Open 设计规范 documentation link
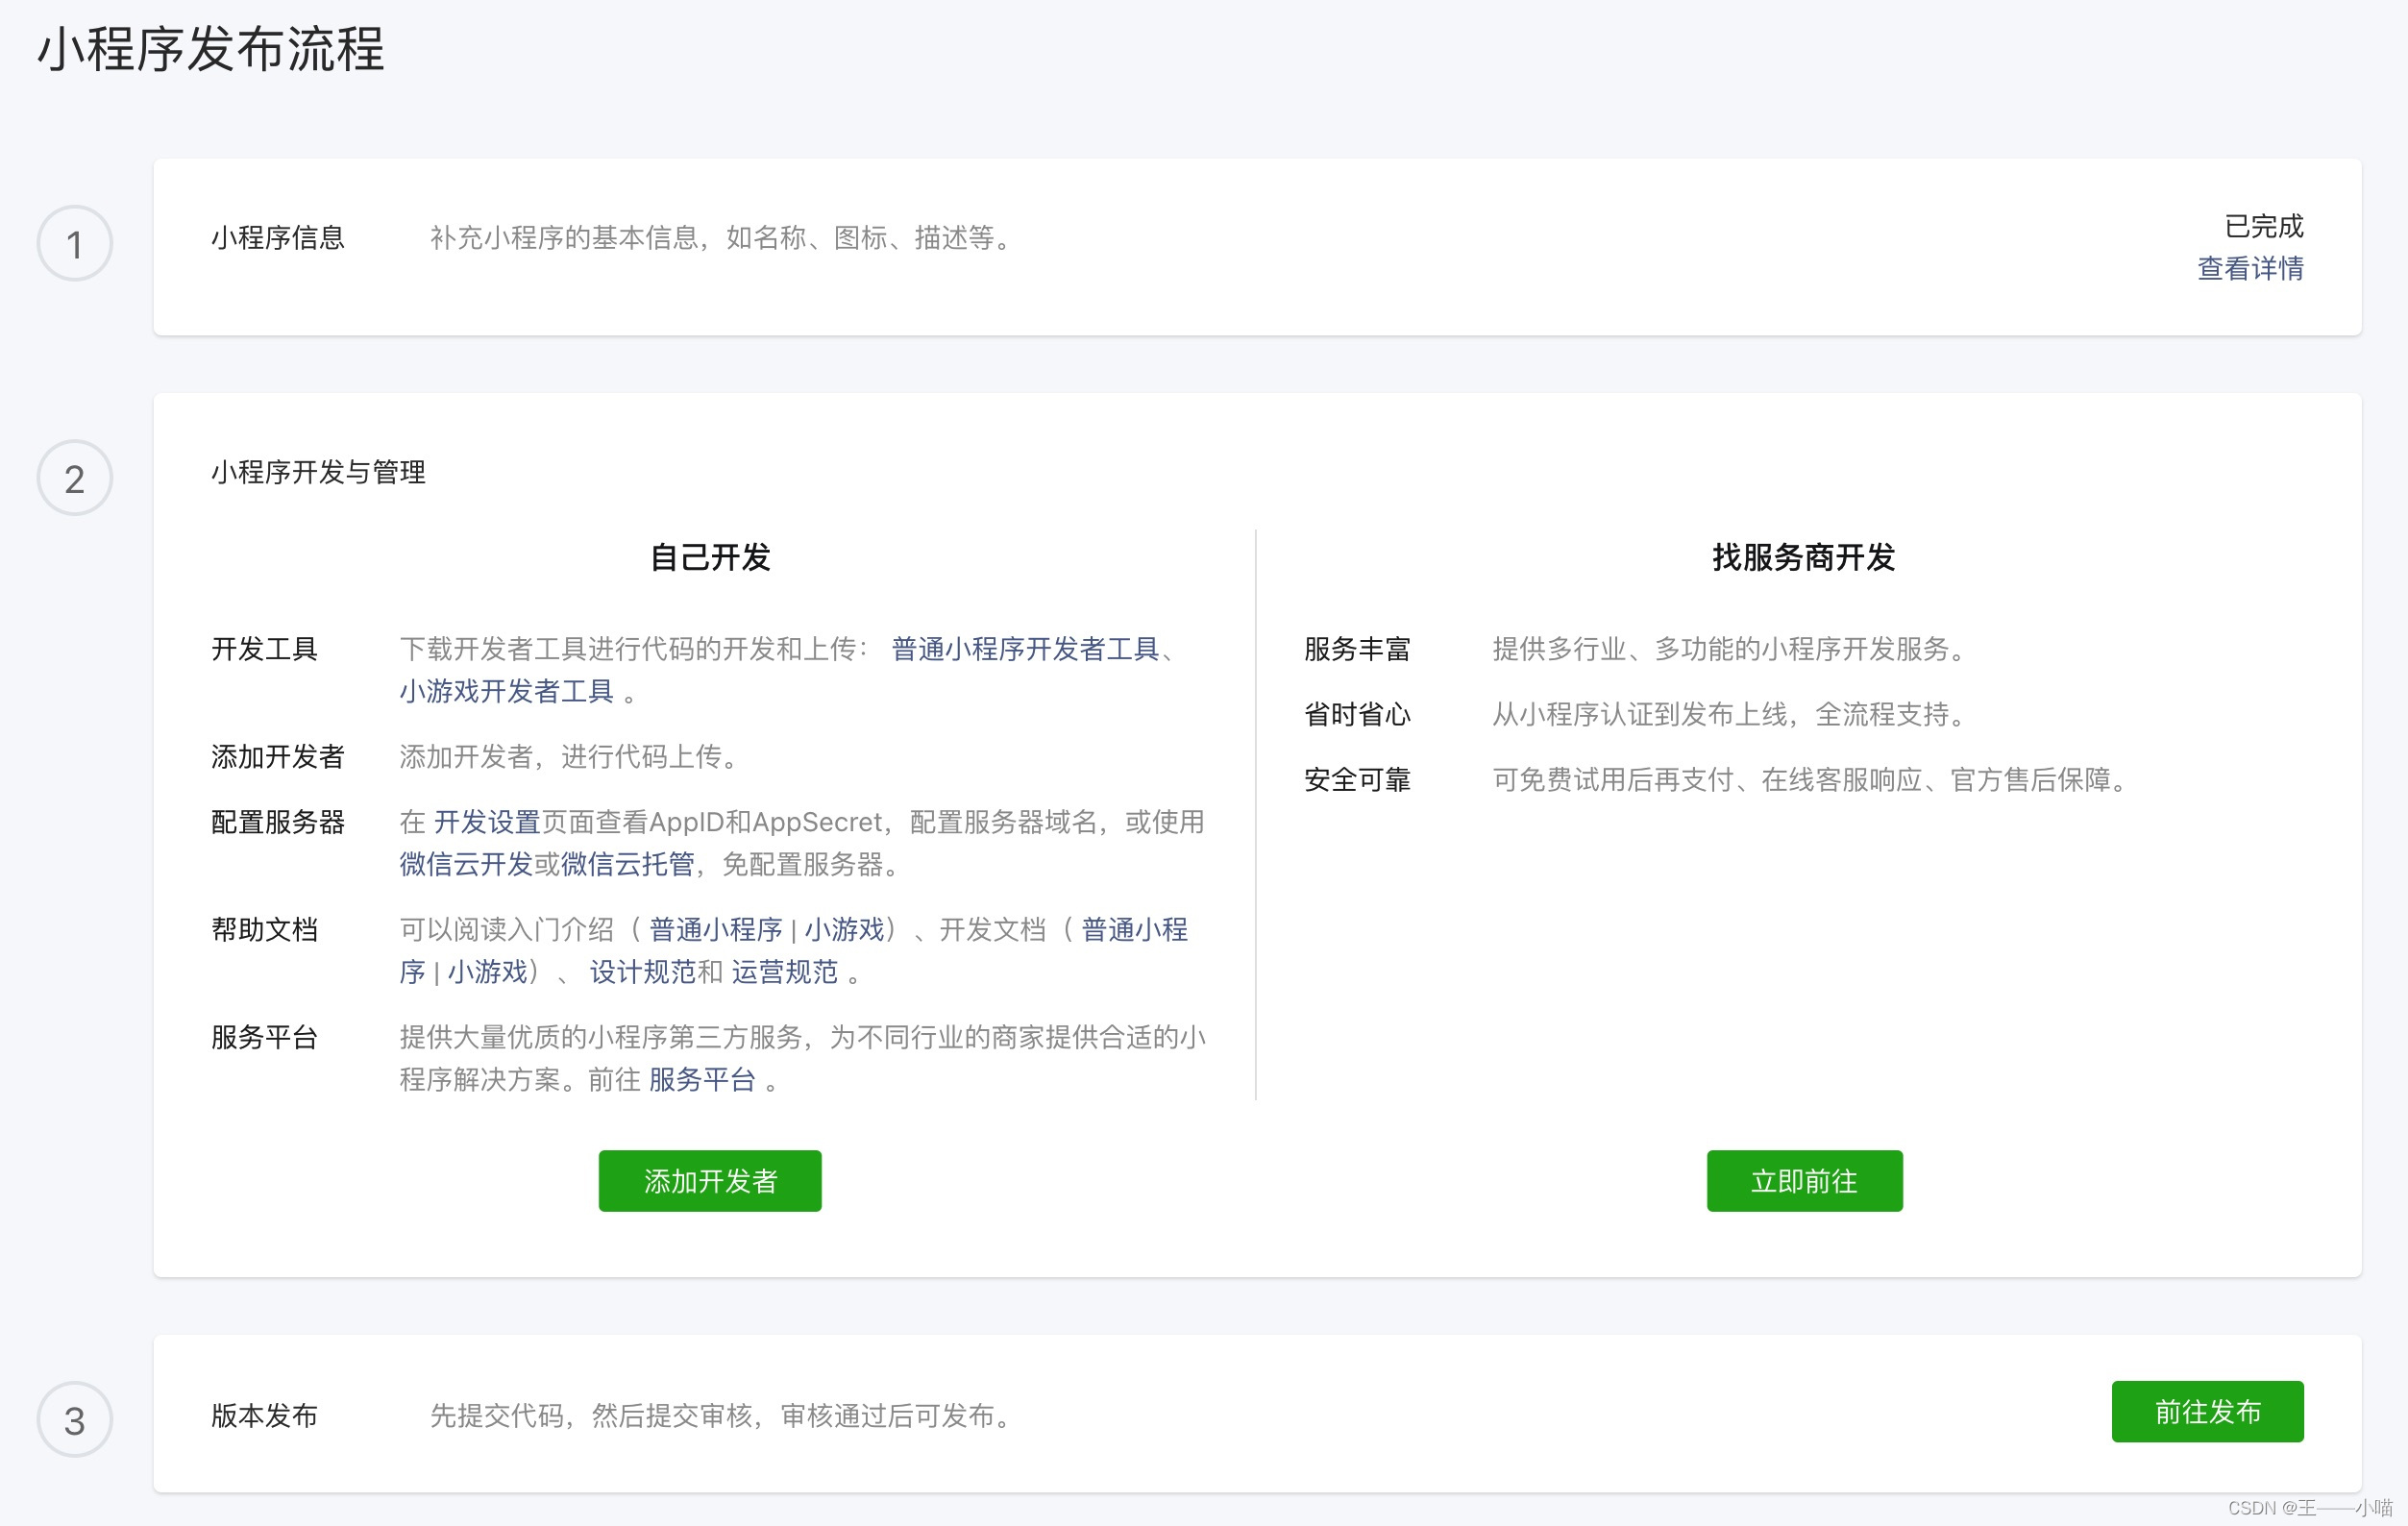 [642, 972]
